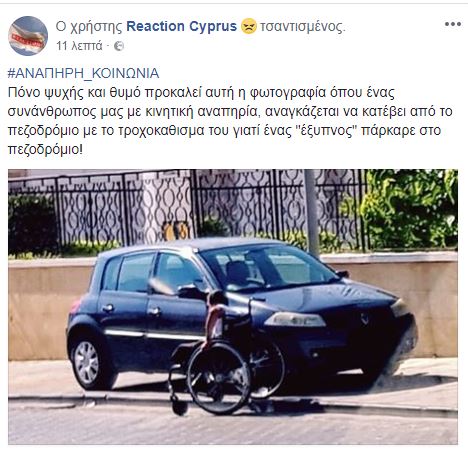Open the car photo in viewer
468x453 pixels.
tap(233, 307)
